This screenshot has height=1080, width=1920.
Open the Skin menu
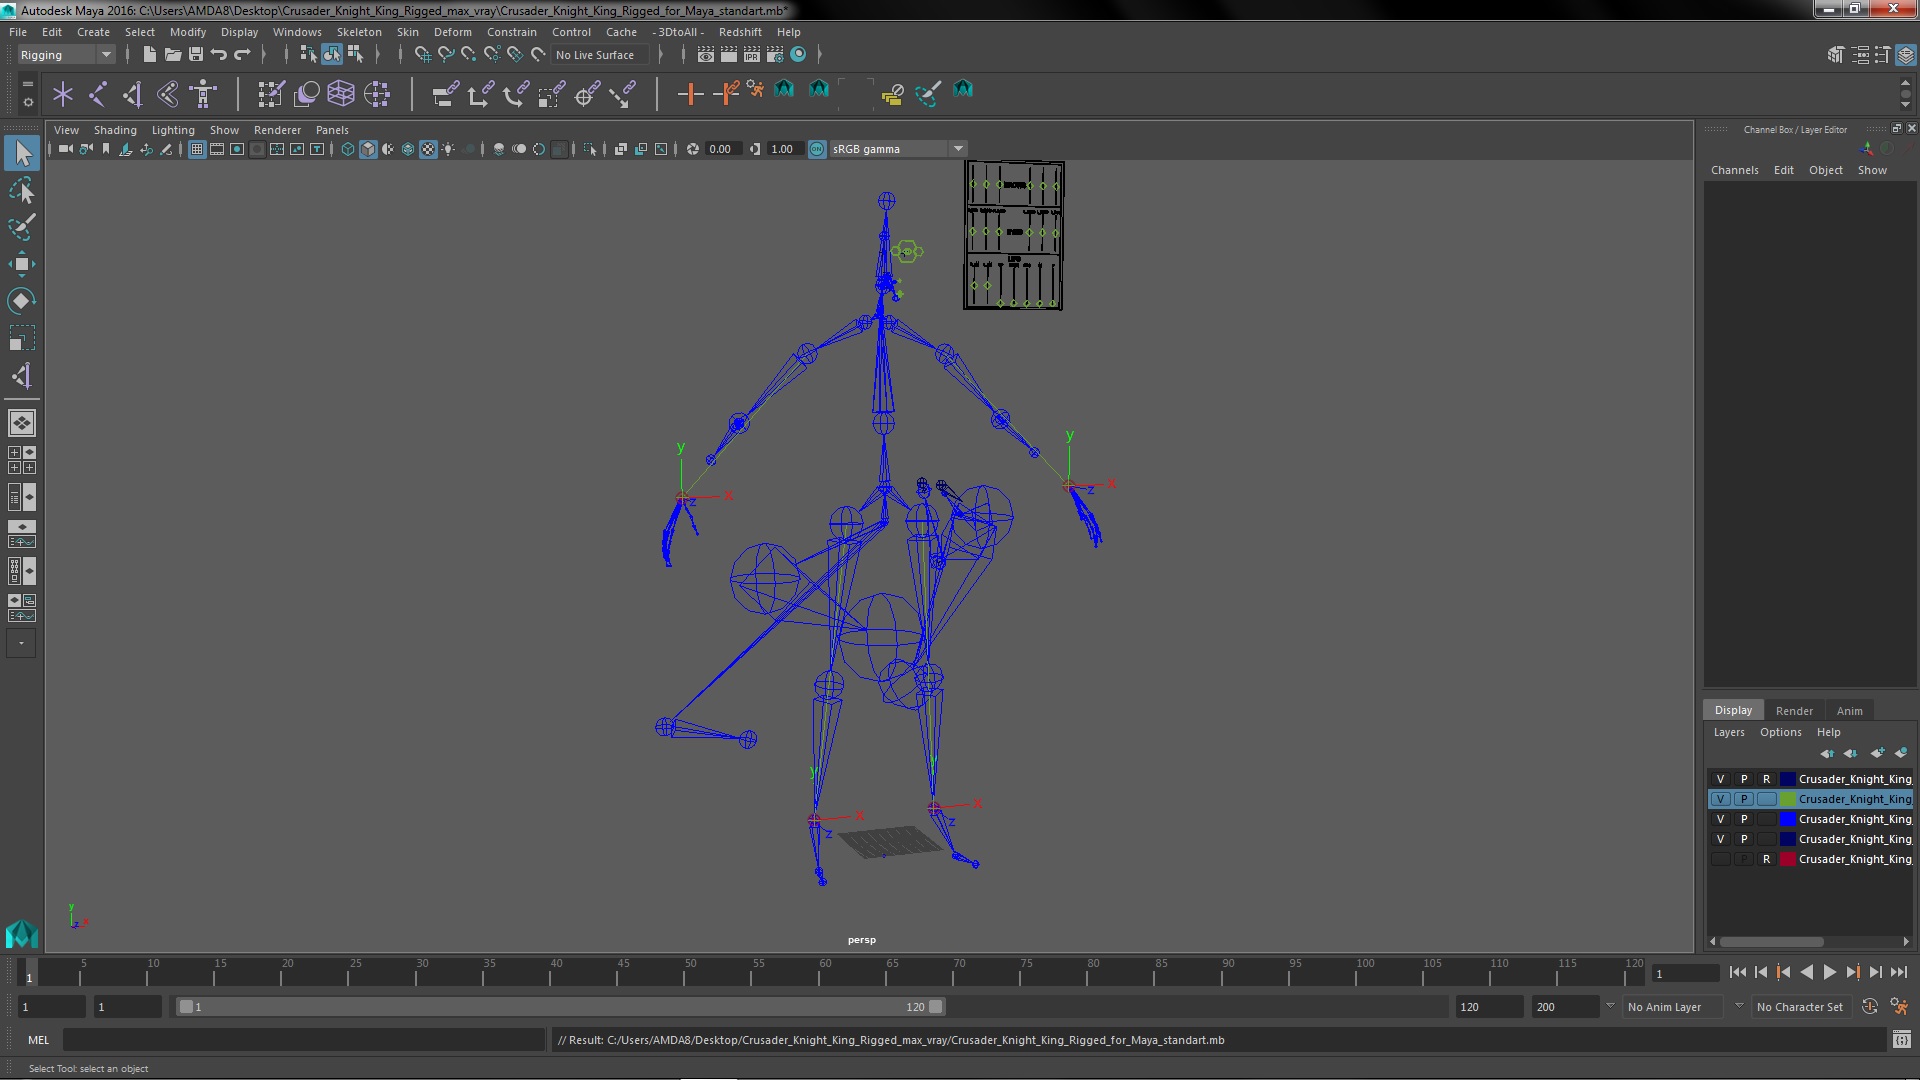(x=406, y=32)
